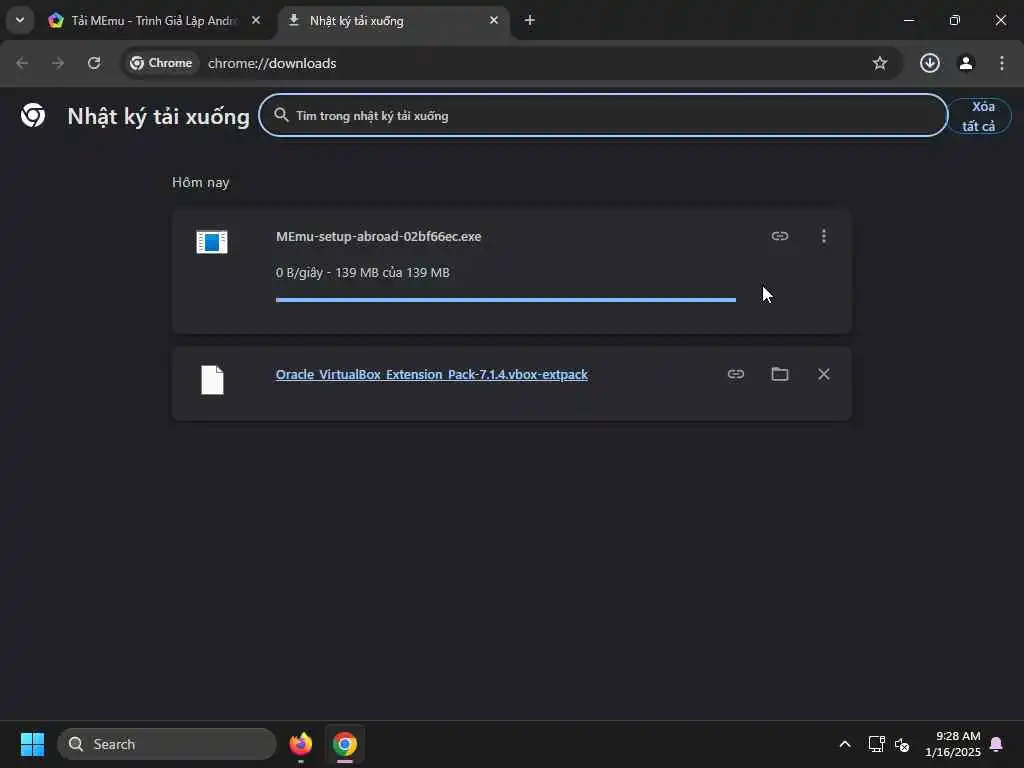Expand the tab search dropdown arrow
Viewport: 1024px width, 768px height.
tap(20, 20)
